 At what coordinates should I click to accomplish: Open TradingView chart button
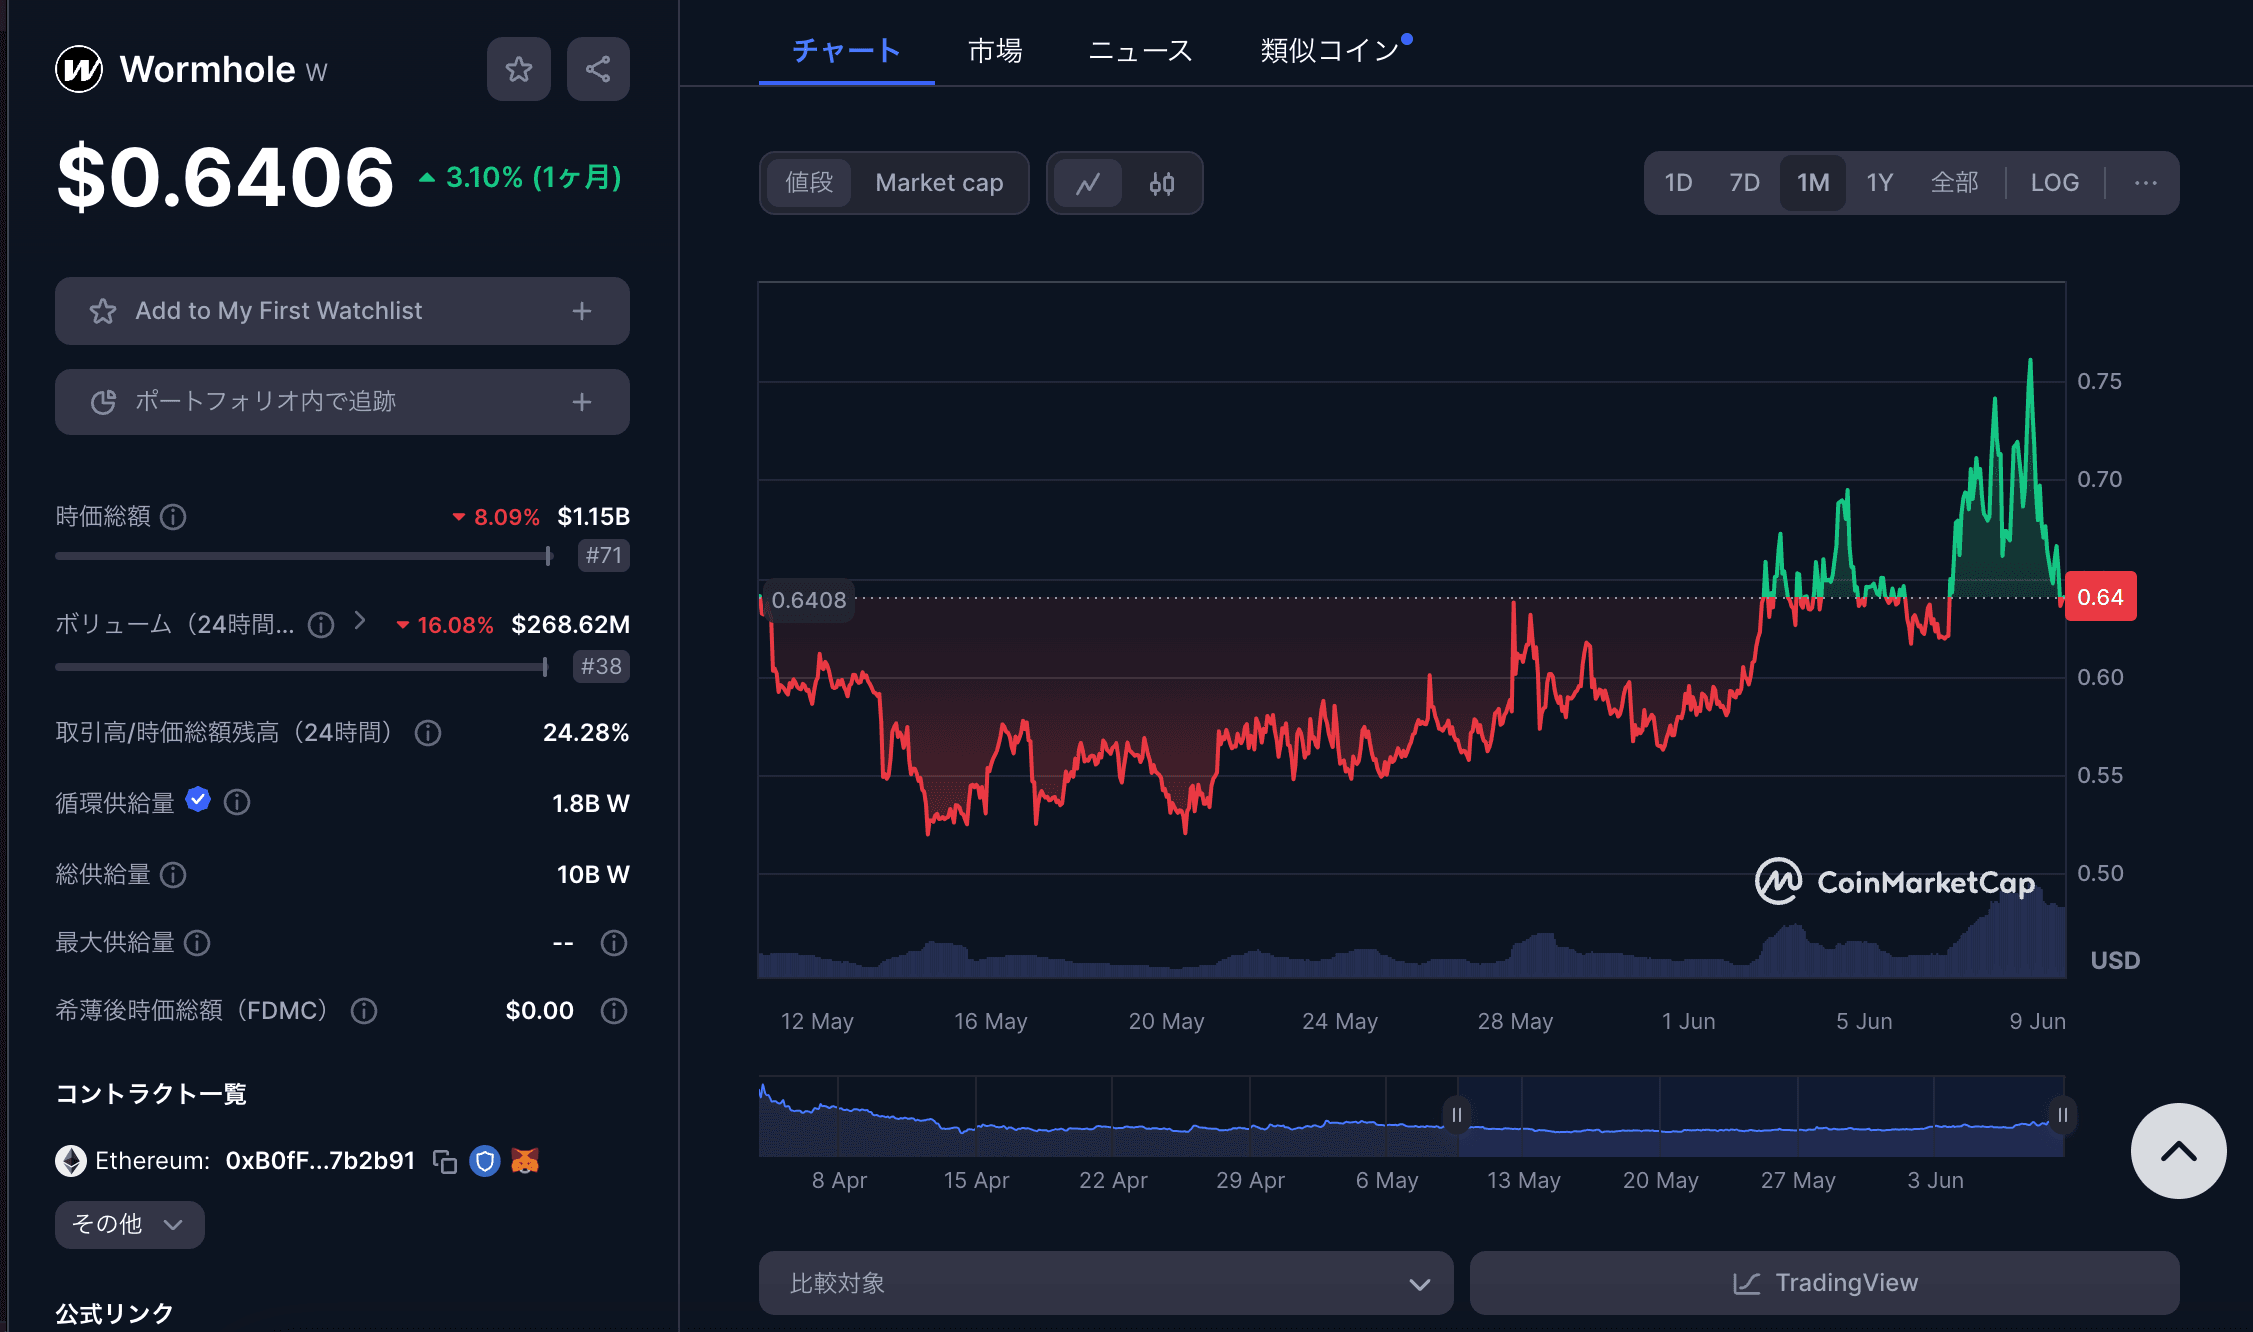1824,1283
